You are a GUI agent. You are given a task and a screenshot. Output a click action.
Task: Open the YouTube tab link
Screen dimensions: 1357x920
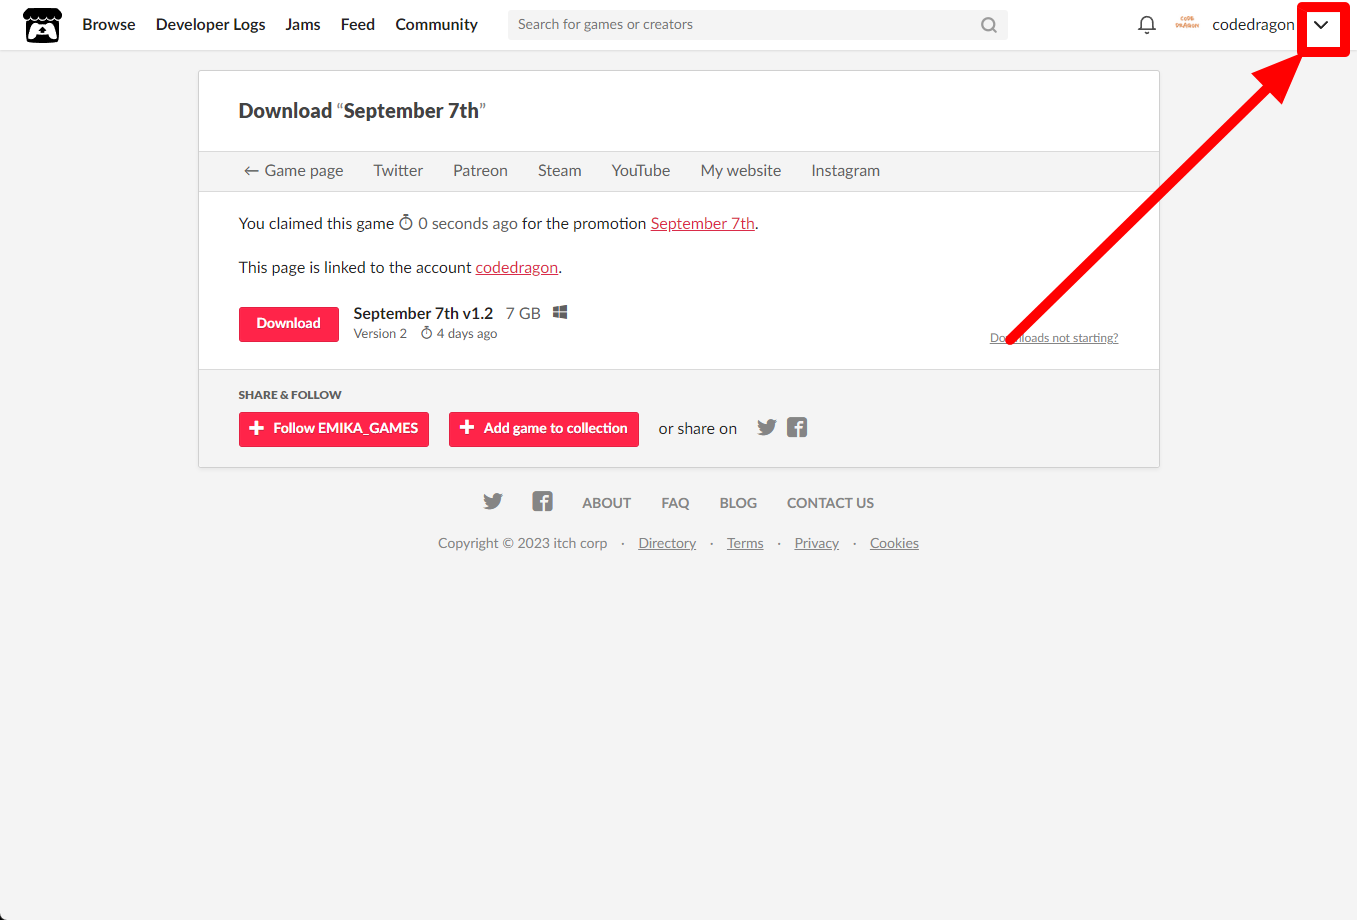641,171
